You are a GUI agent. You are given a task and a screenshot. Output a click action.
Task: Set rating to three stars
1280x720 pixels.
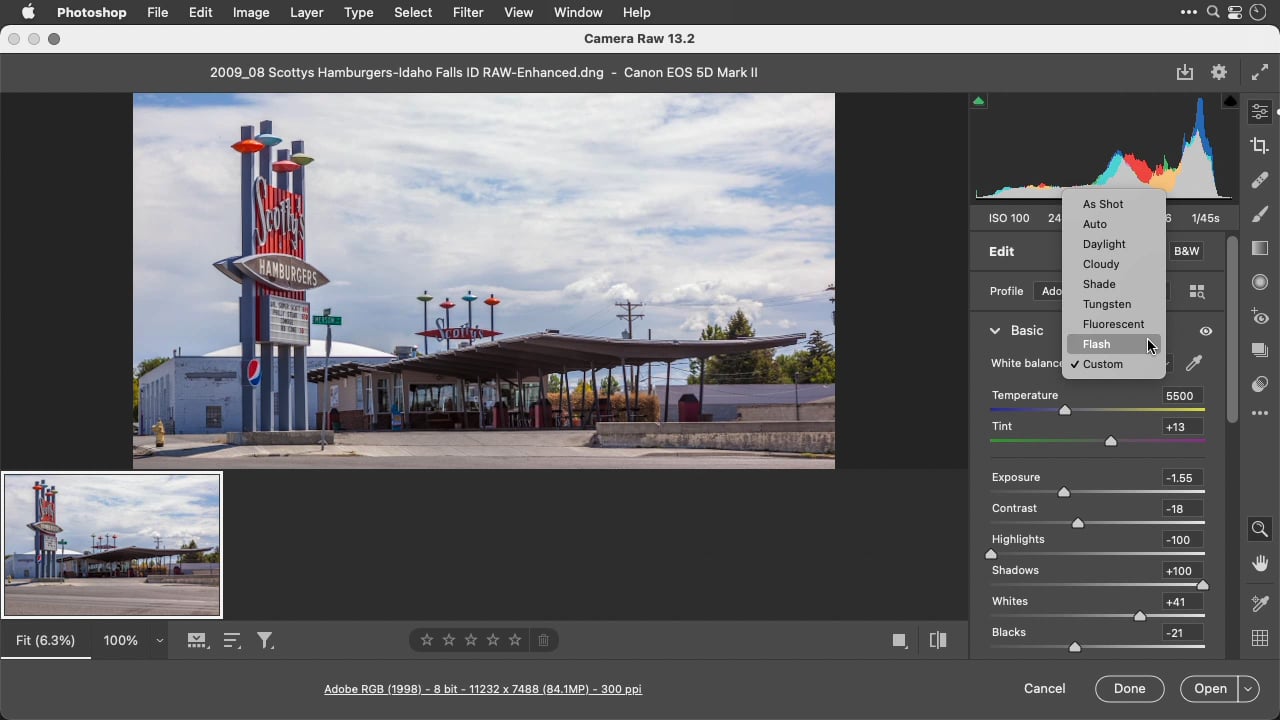click(471, 640)
